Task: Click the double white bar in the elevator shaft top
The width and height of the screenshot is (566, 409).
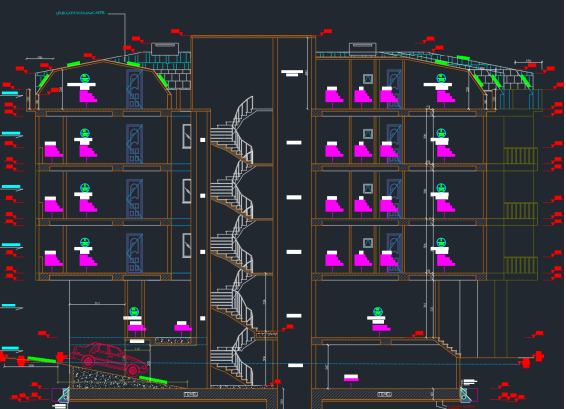Action: point(292,73)
